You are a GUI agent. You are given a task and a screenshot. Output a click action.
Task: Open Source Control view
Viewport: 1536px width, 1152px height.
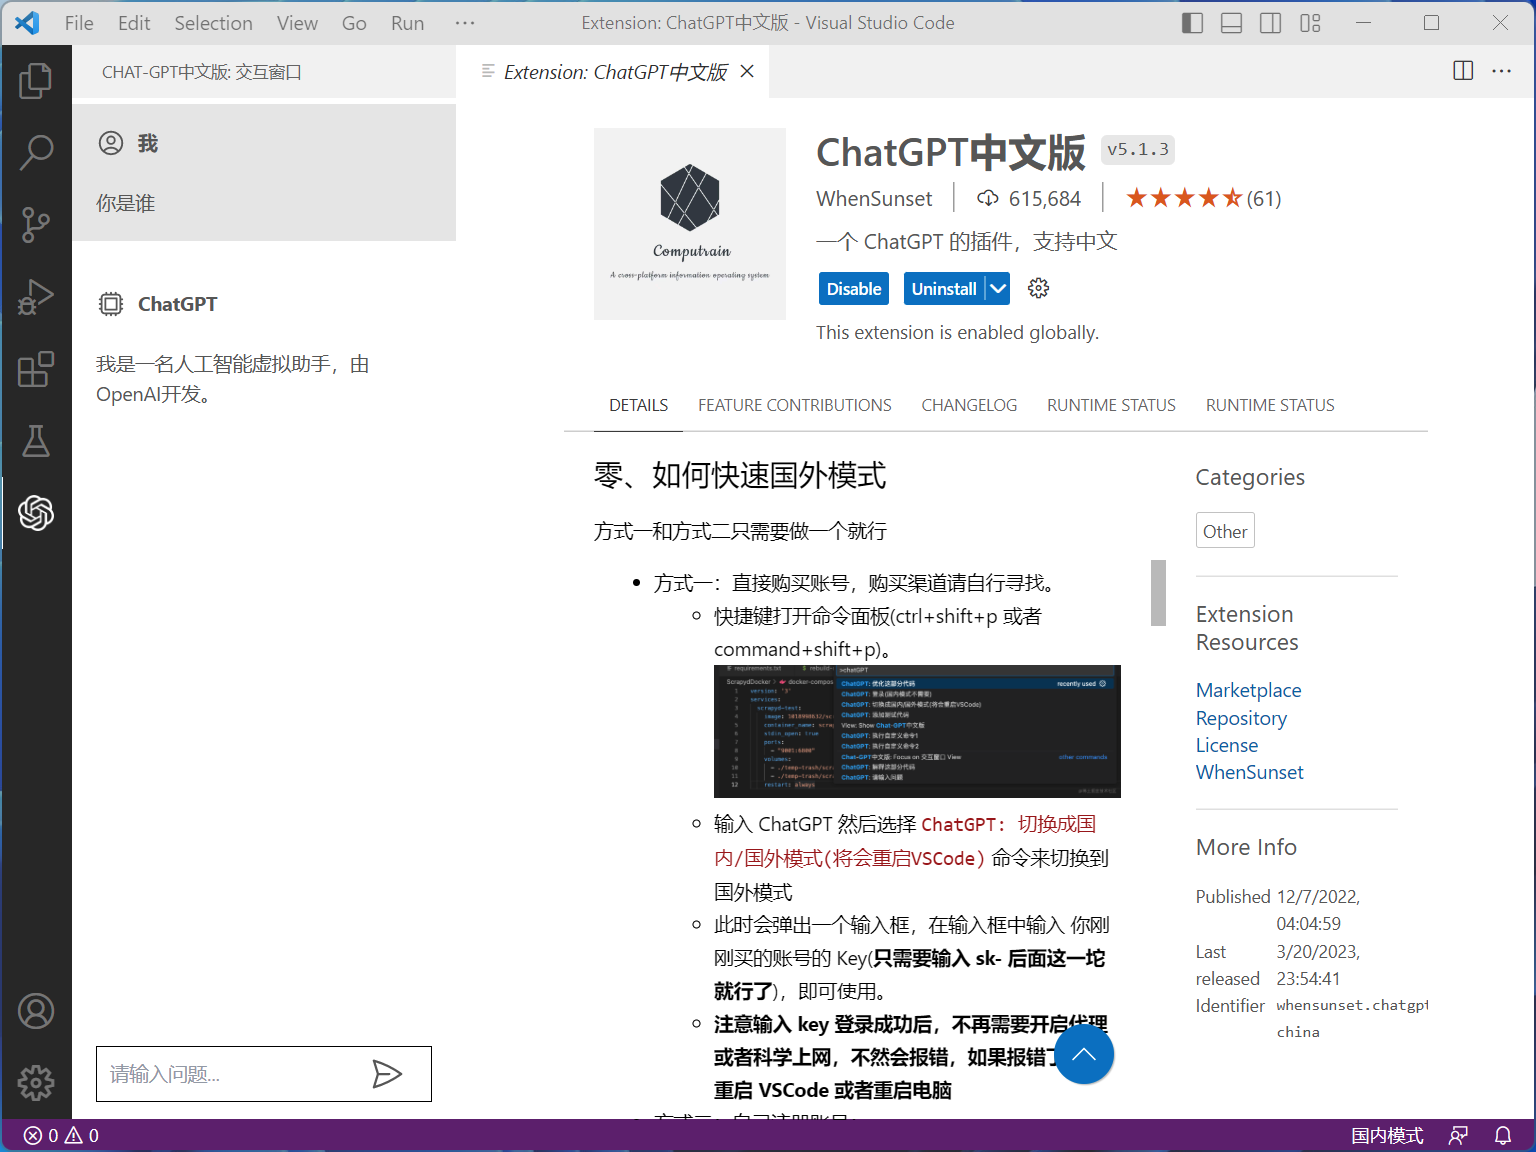click(x=36, y=225)
